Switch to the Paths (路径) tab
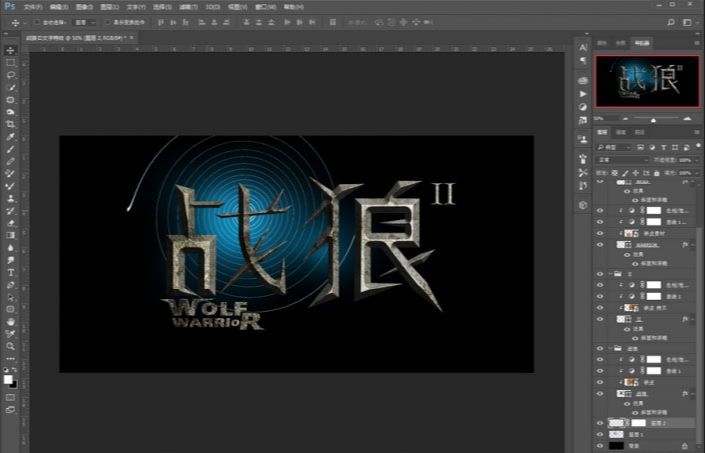 pyautogui.click(x=639, y=132)
